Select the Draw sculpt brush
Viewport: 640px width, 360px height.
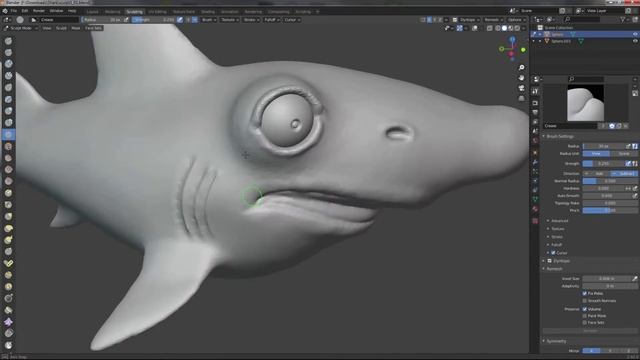tap(8, 41)
